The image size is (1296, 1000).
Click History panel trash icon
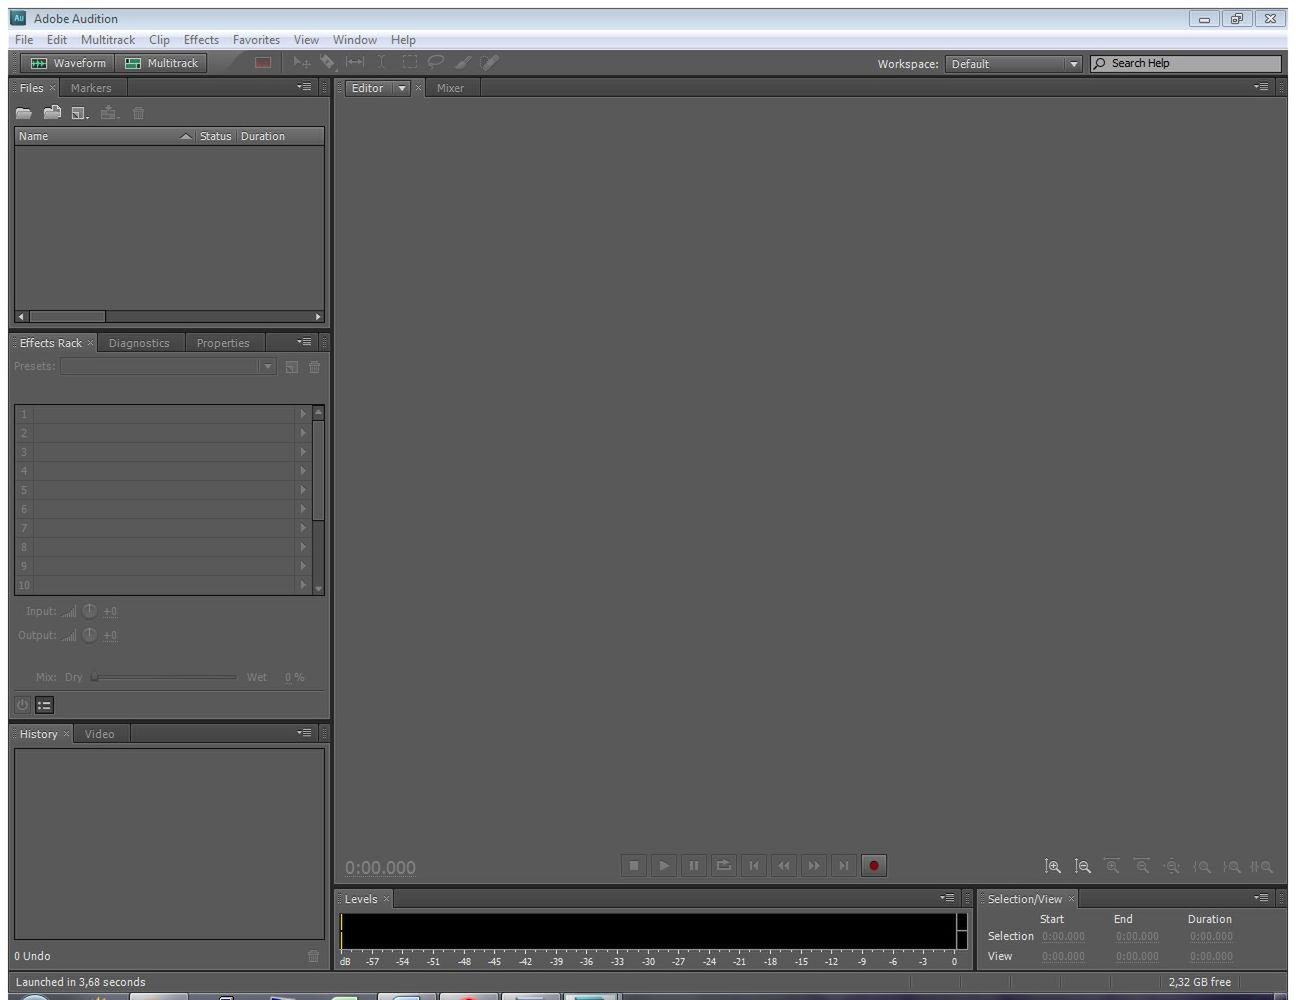pyautogui.click(x=313, y=956)
